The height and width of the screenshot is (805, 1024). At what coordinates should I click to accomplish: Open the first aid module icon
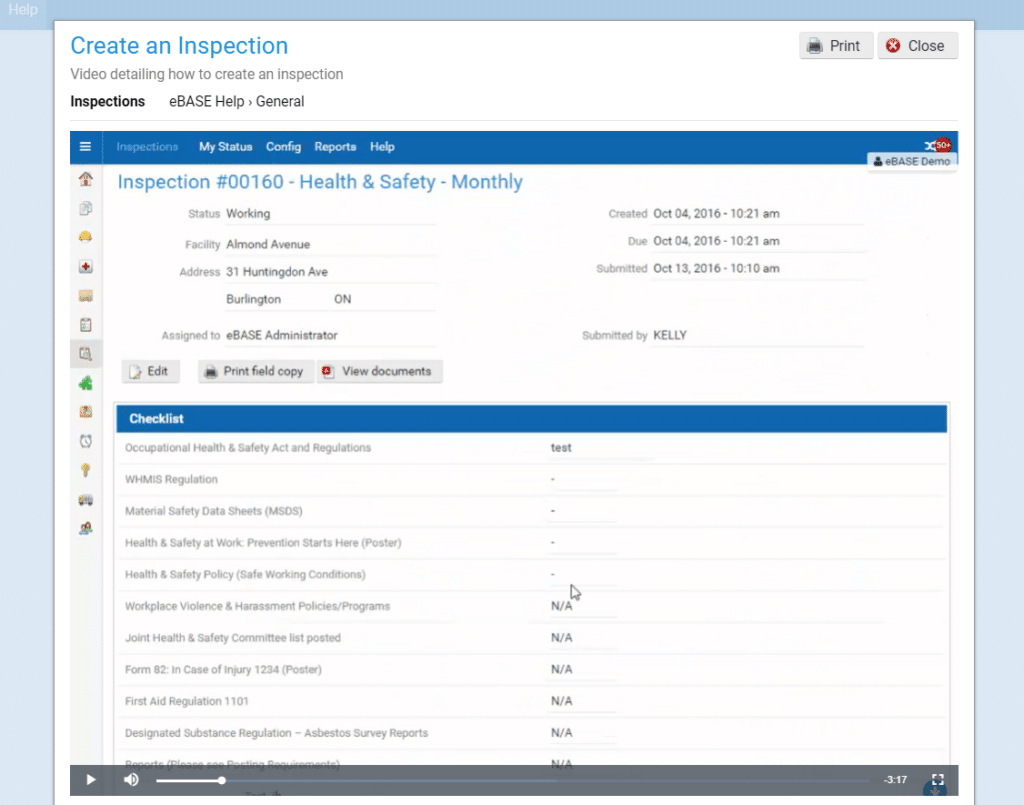(x=85, y=266)
